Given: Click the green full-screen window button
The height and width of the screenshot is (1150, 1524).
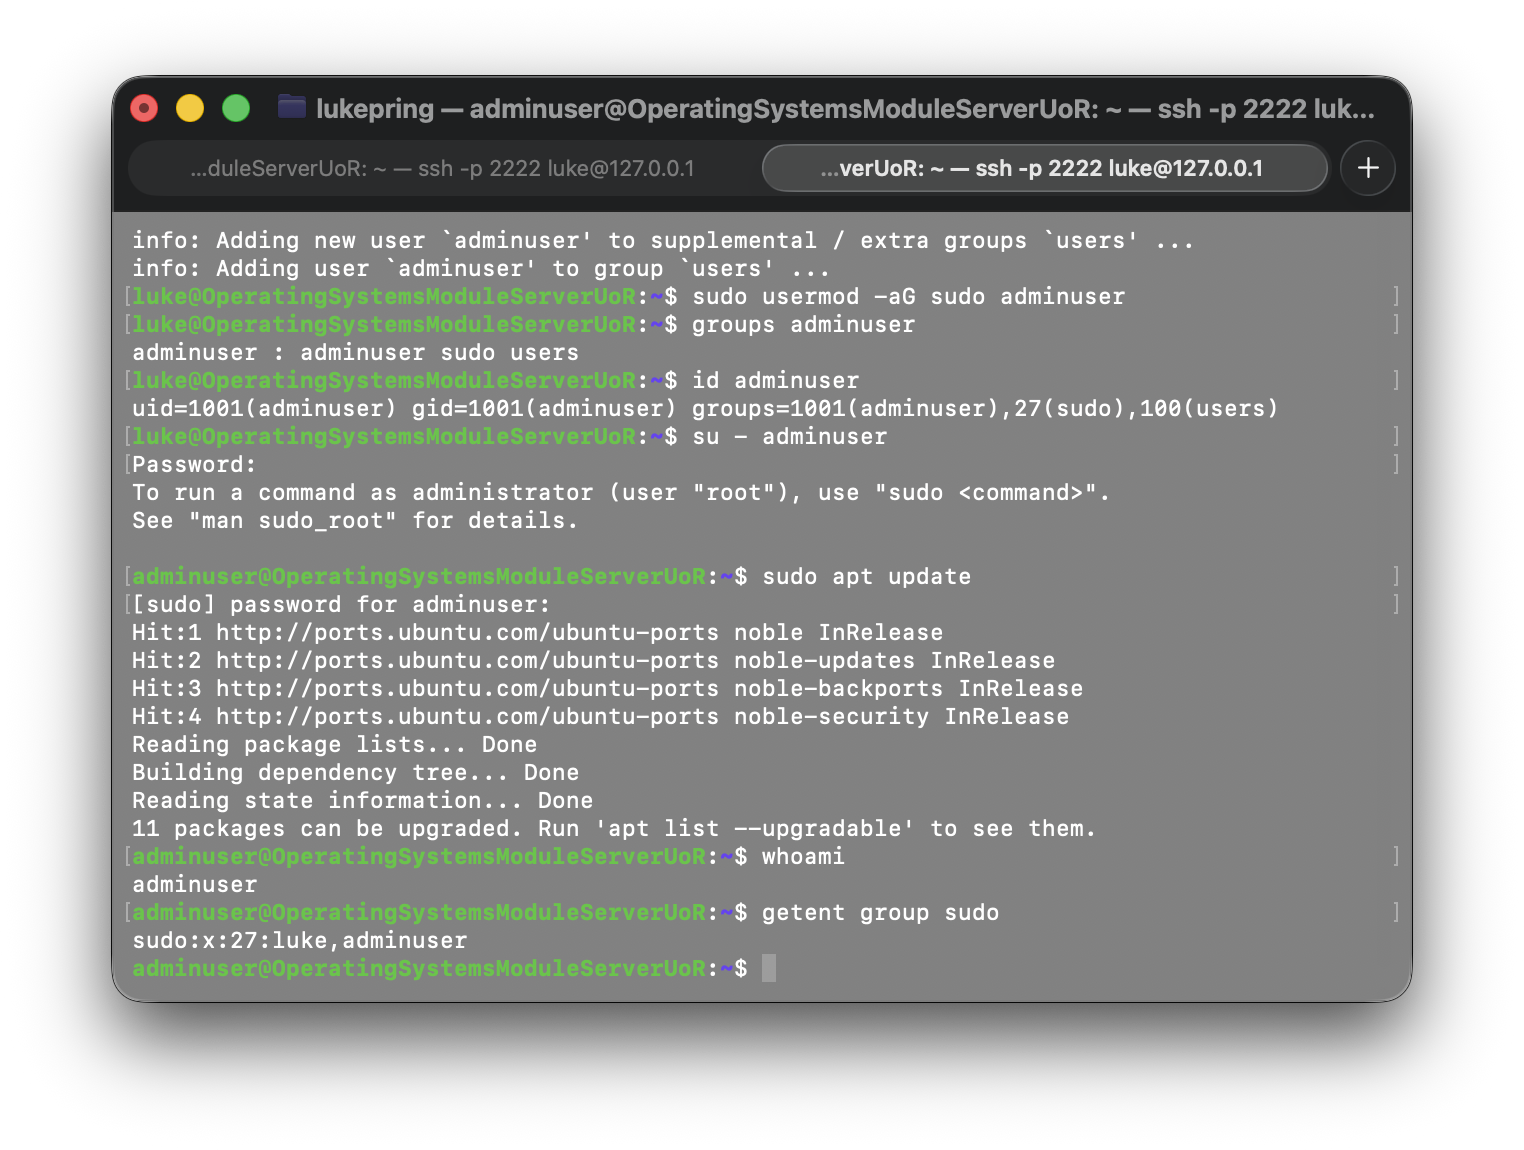Looking at the screenshot, I should point(236,108).
